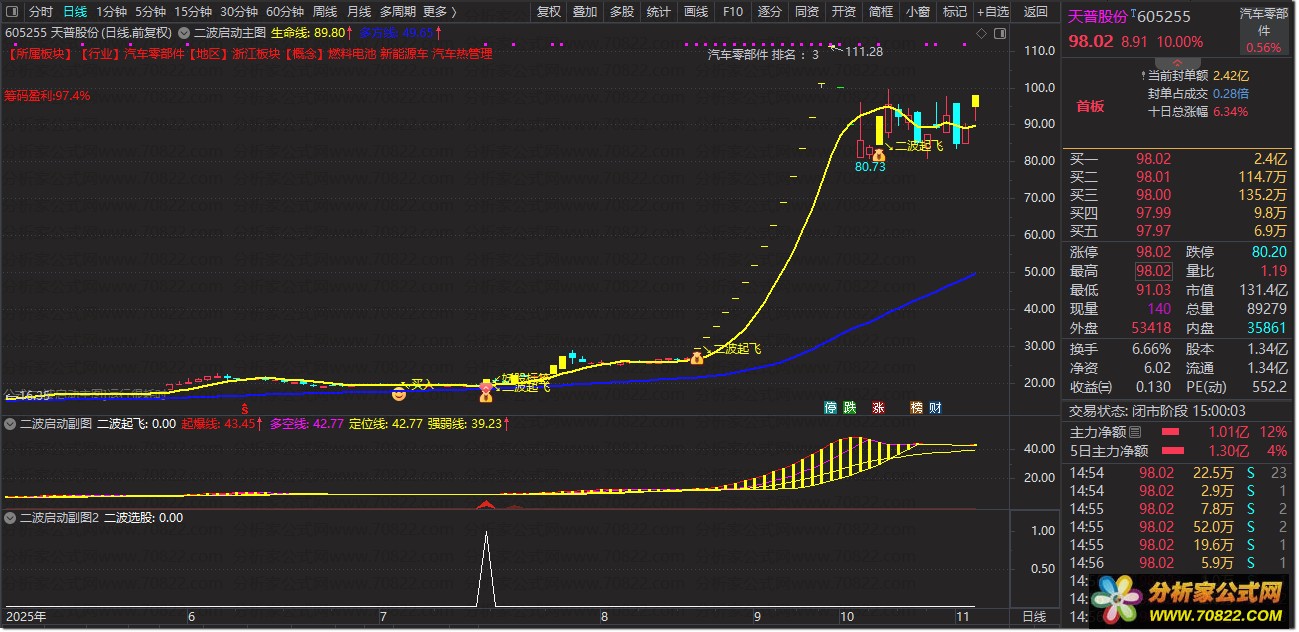Select the 日线 period tab
This screenshot has height=632, width=1299.
75,12
